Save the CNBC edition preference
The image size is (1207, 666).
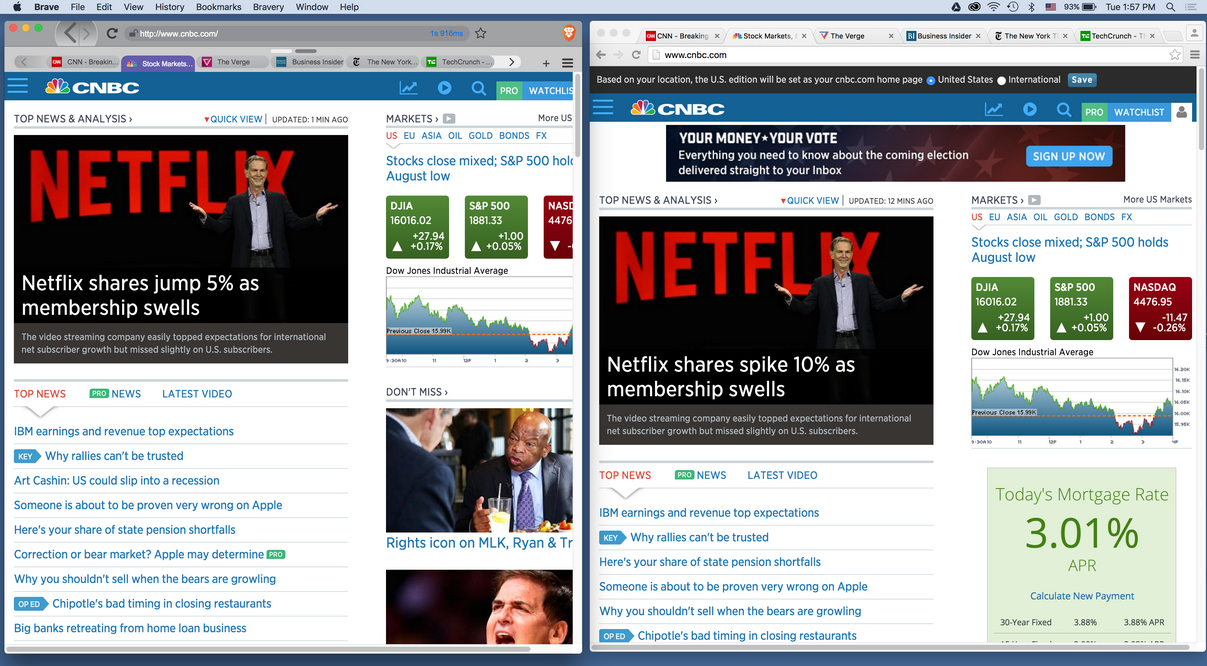click(x=1081, y=80)
